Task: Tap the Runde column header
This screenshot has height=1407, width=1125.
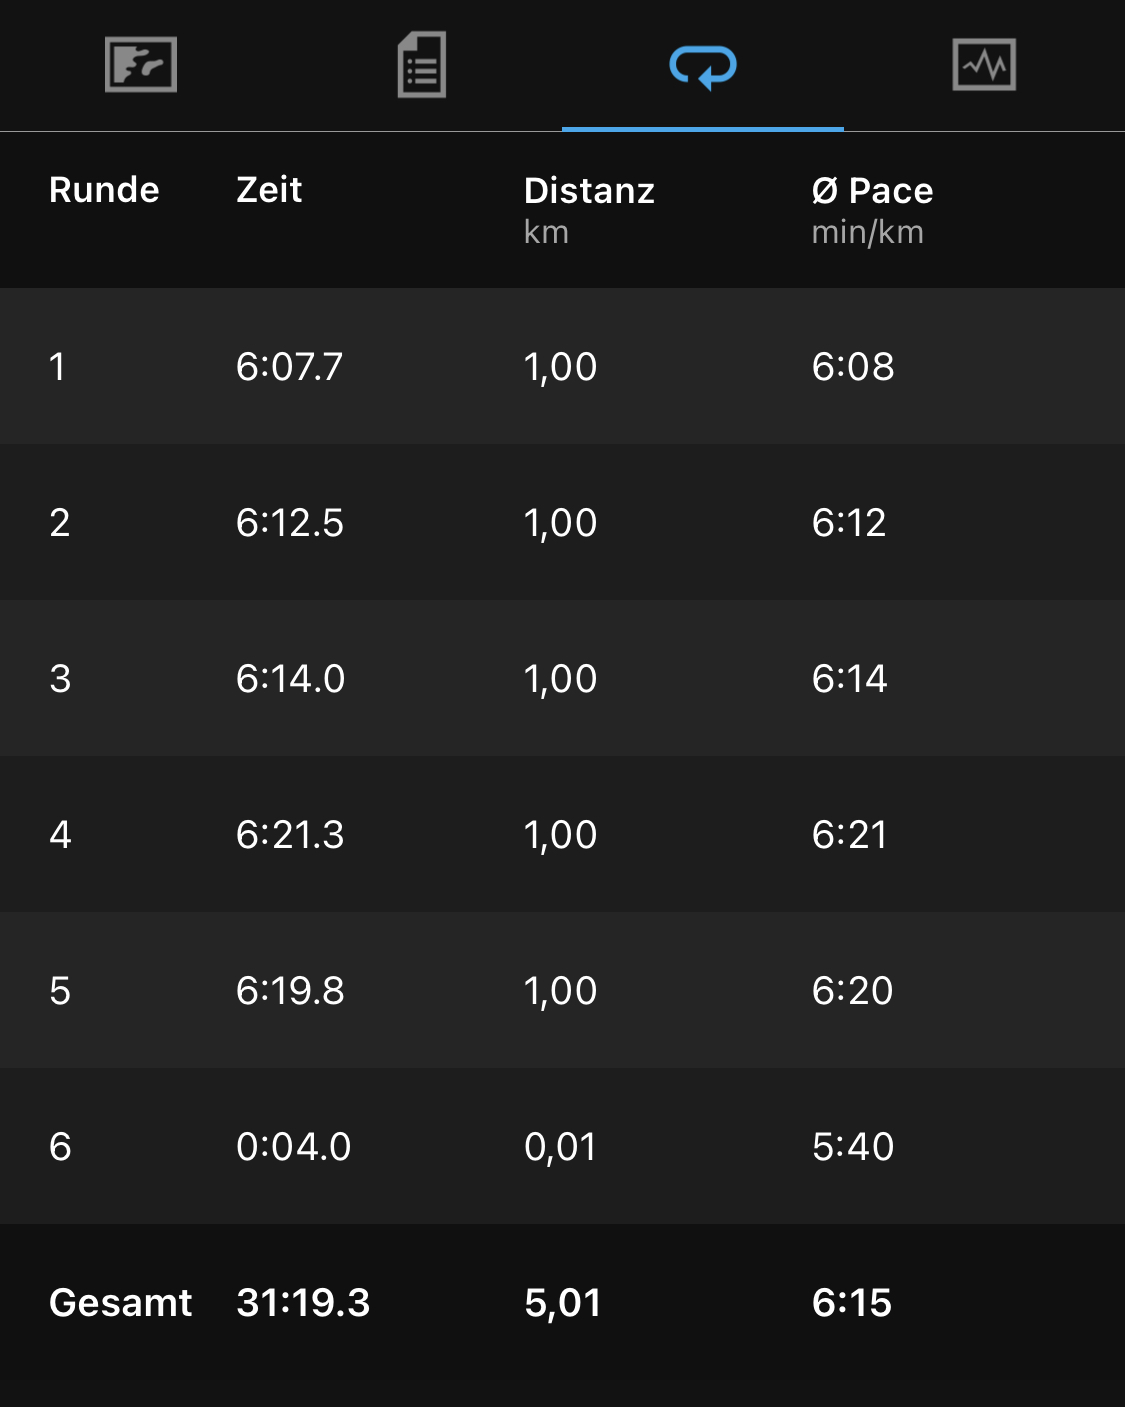Action: pos(104,190)
